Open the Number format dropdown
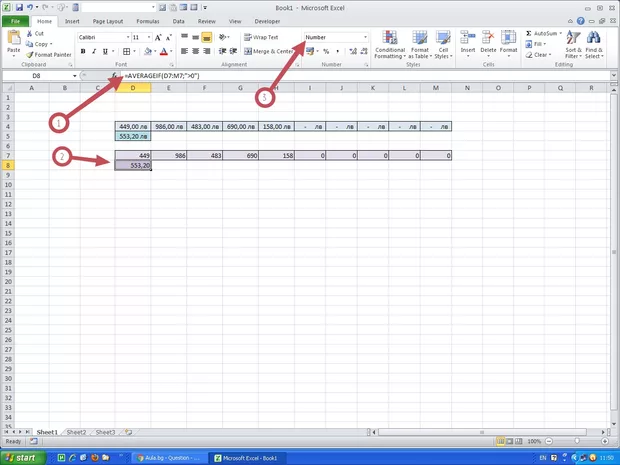Viewport: 620px width, 465px height. tap(365, 37)
